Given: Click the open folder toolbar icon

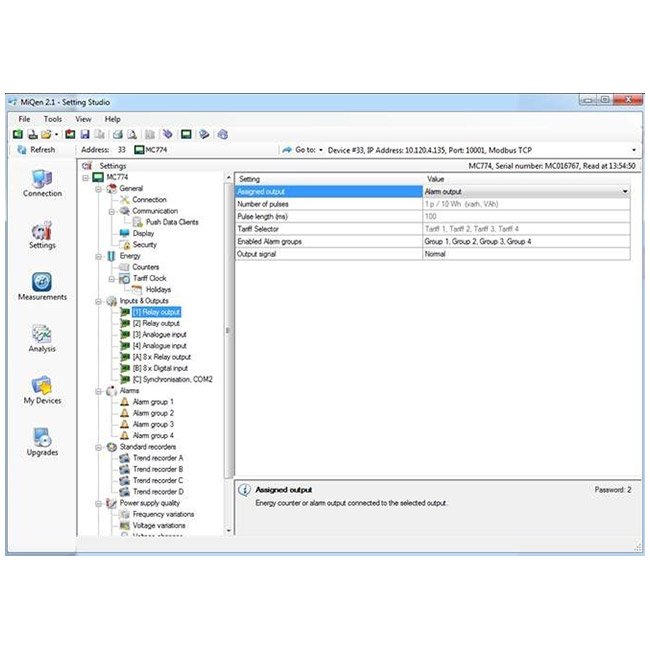Looking at the screenshot, I should pyautogui.click(x=46, y=134).
